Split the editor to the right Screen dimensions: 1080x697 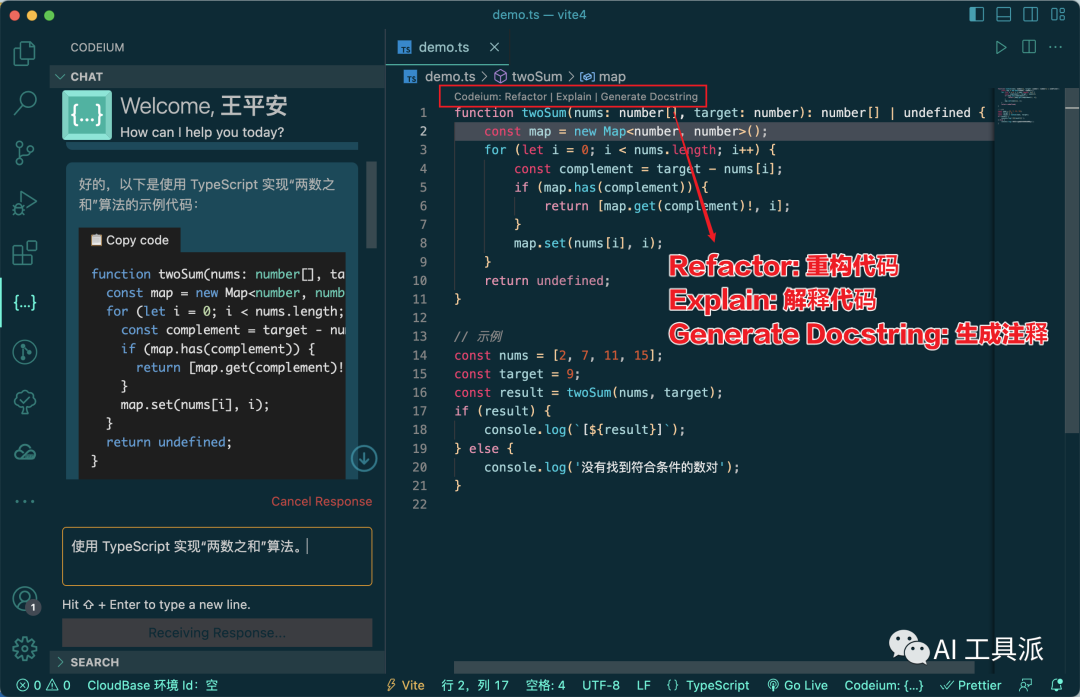tap(1028, 47)
